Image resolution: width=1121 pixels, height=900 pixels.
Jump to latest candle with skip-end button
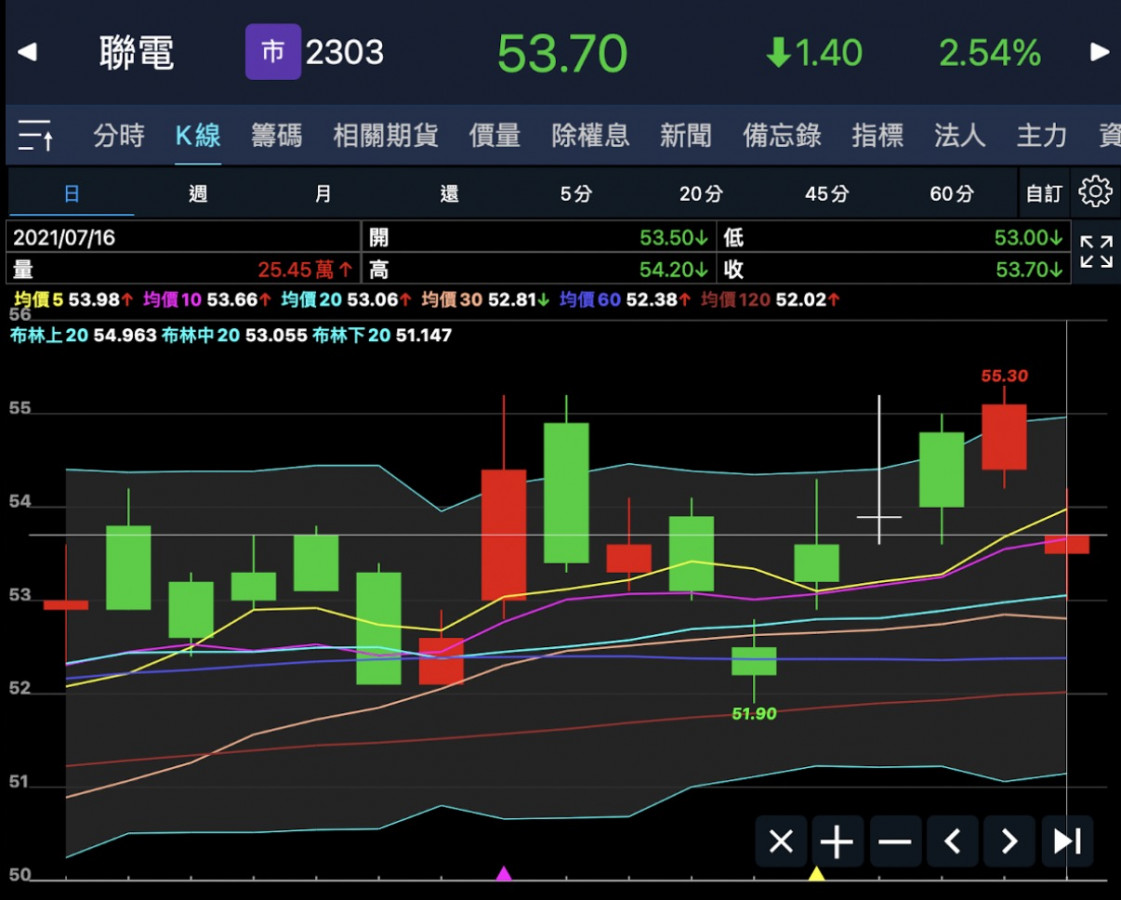1067,842
